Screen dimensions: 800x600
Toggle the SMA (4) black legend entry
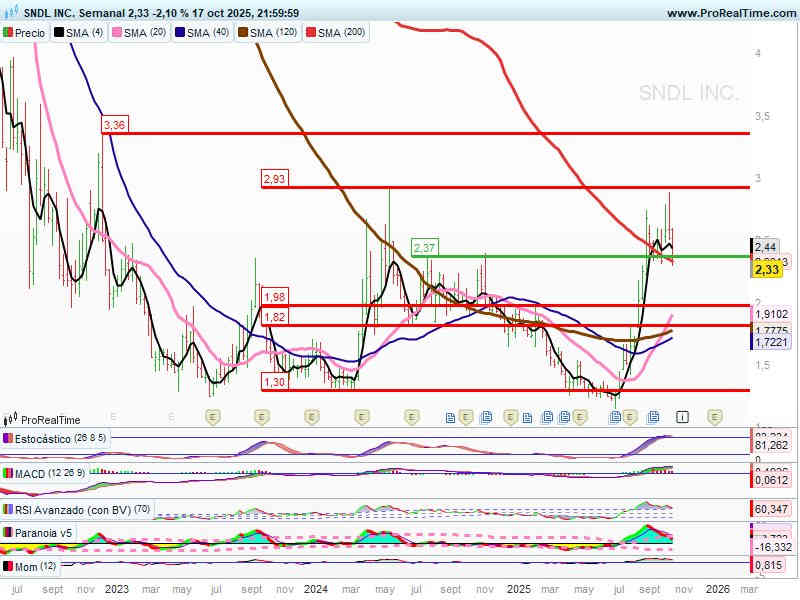78,33
